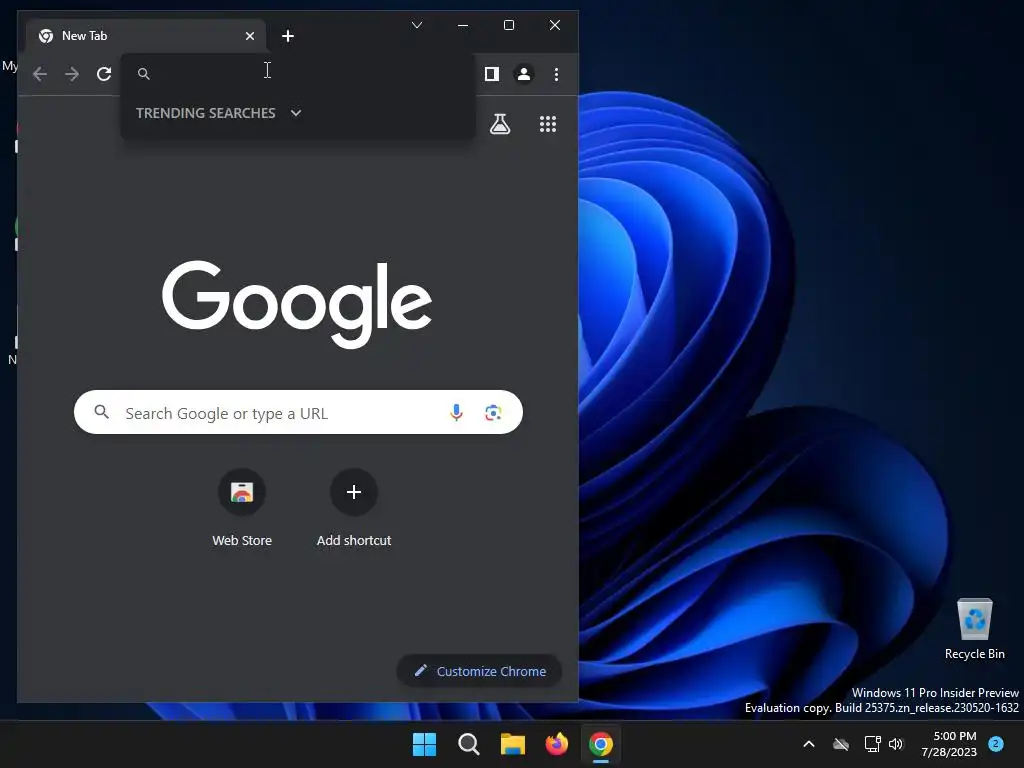Open the profile avatar icon
The image size is (1024, 768).
tap(524, 74)
